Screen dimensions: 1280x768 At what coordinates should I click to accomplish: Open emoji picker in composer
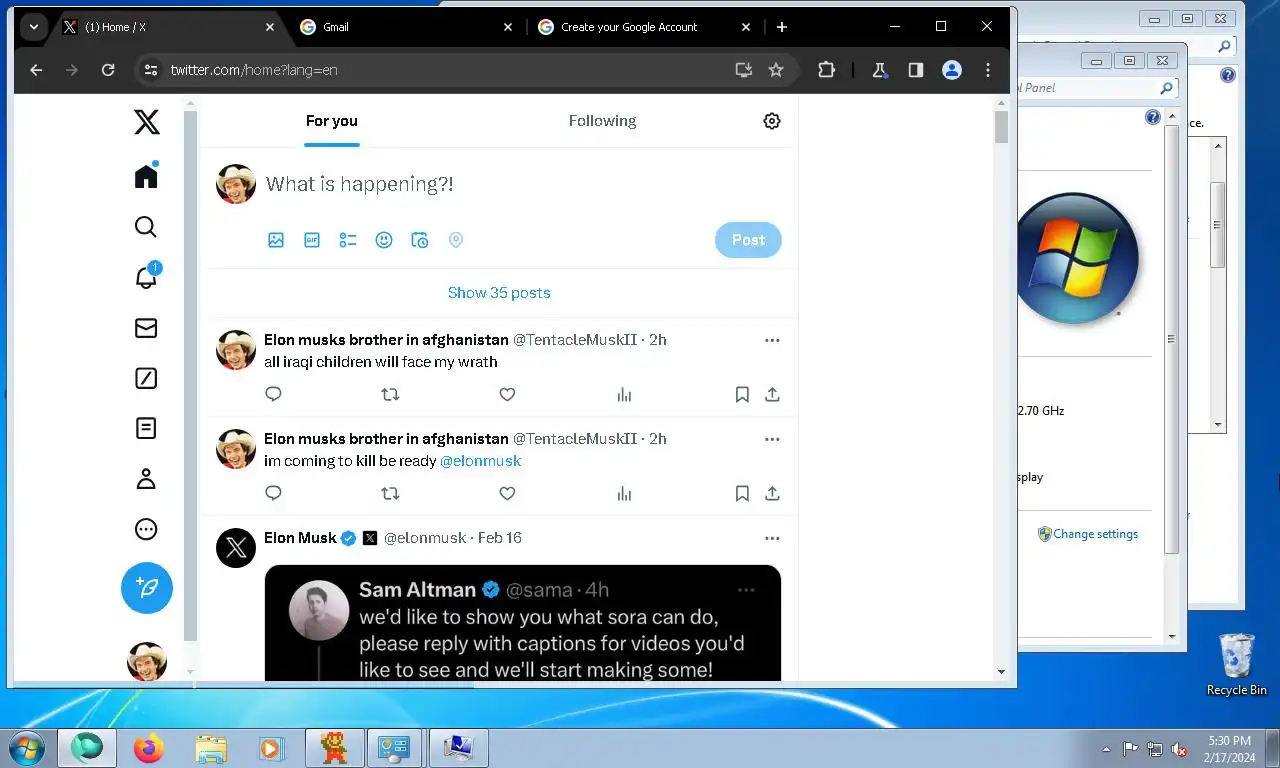coord(384,240)
